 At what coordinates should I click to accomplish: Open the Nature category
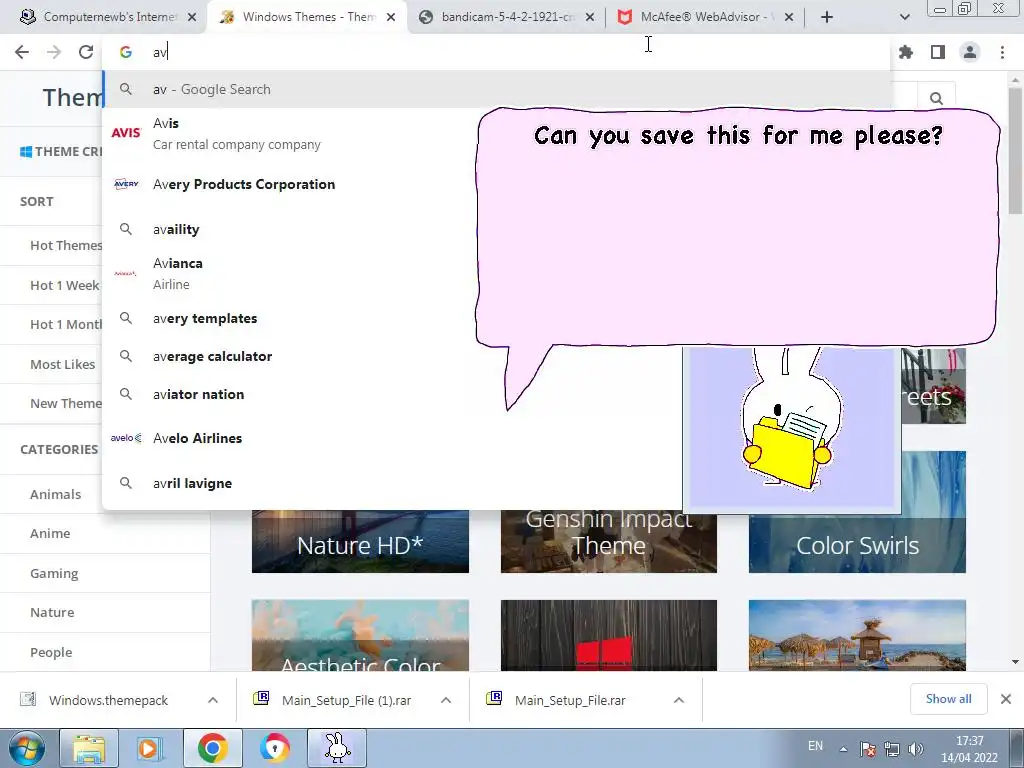(52, 613)
